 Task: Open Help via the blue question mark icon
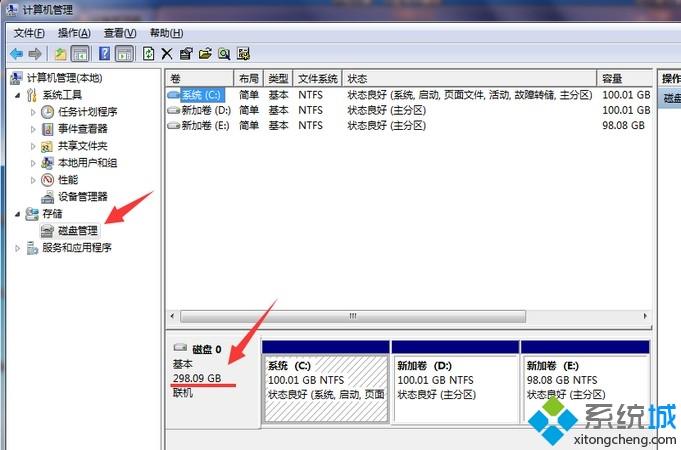[104, 54]
